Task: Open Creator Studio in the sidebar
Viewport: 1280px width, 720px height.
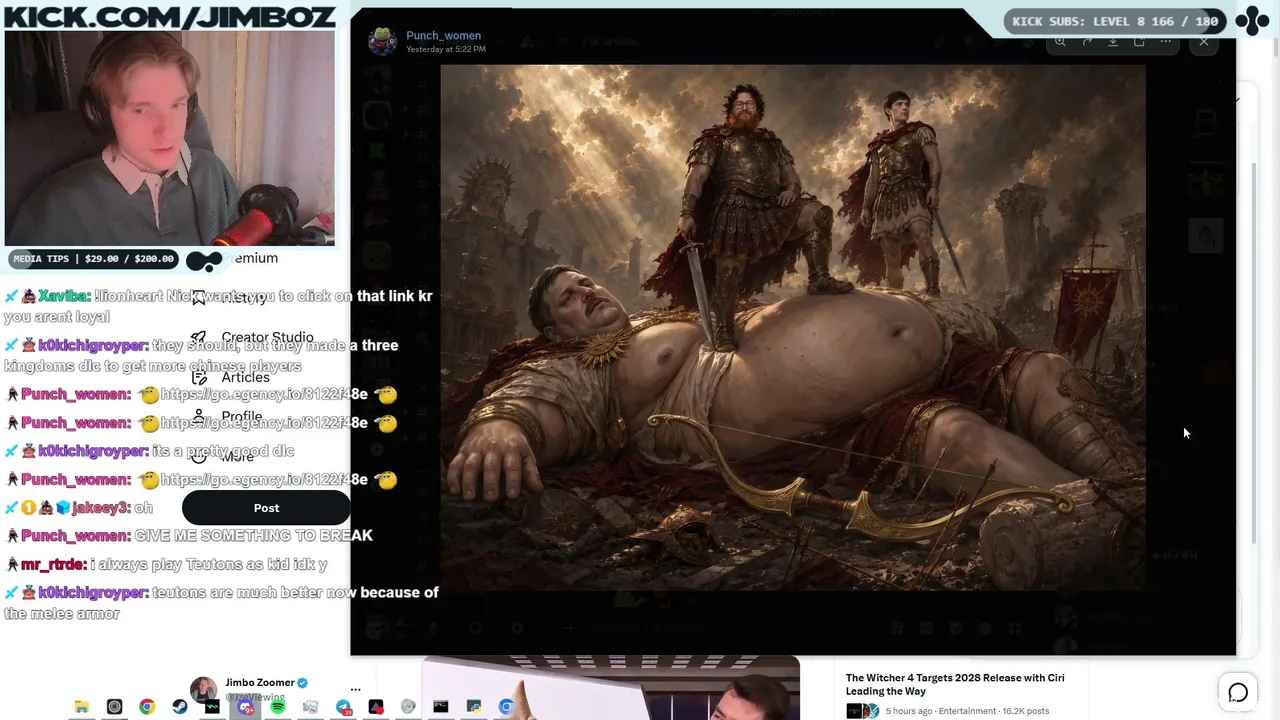Action: click(x=267, y=338)
